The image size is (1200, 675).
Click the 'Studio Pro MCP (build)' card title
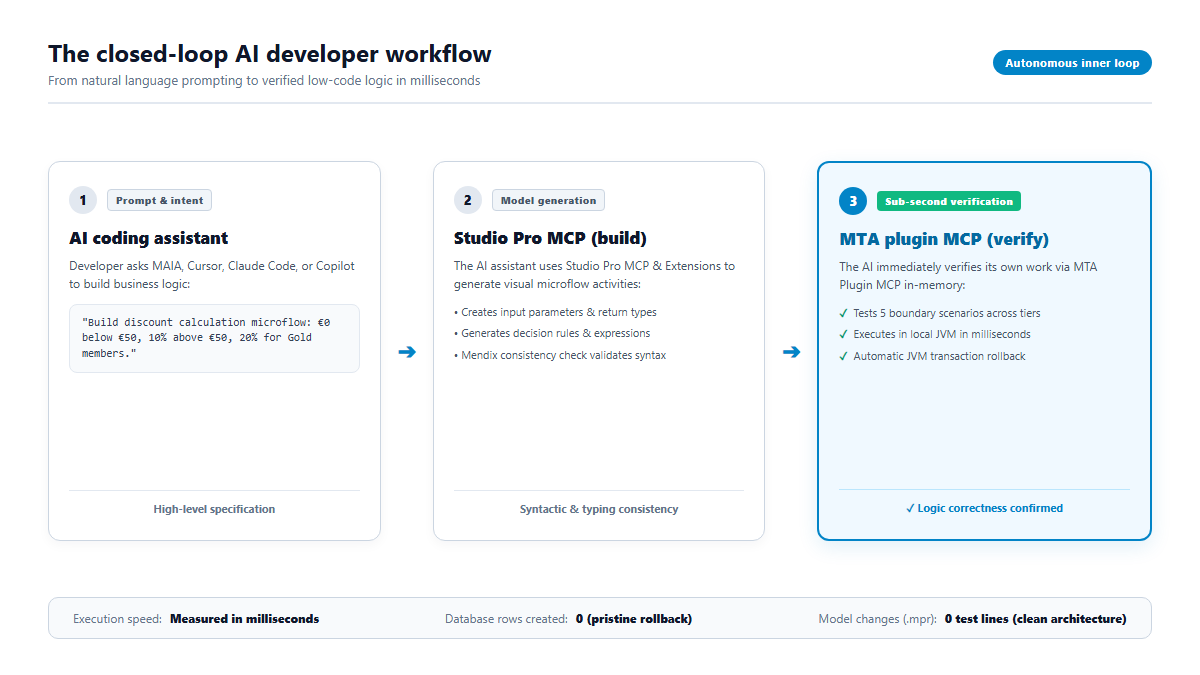tap(550, 238)
